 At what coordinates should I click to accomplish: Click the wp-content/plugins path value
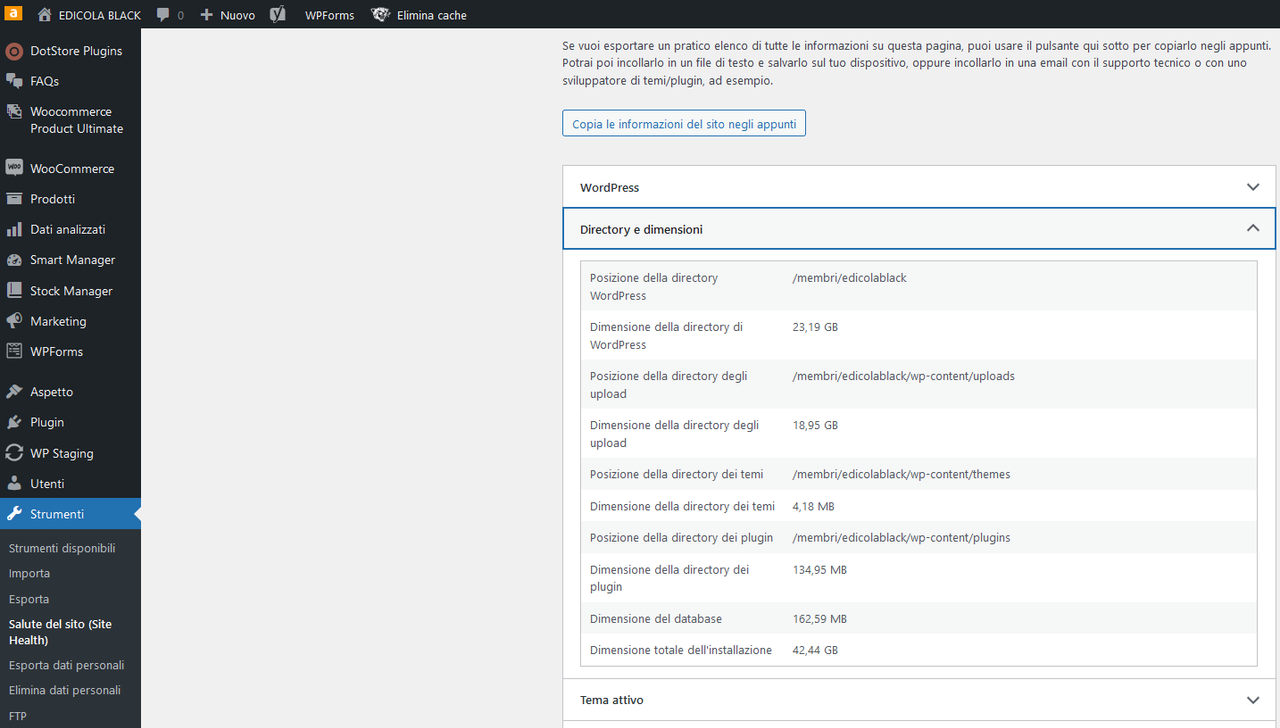click(x=901, y=538)
